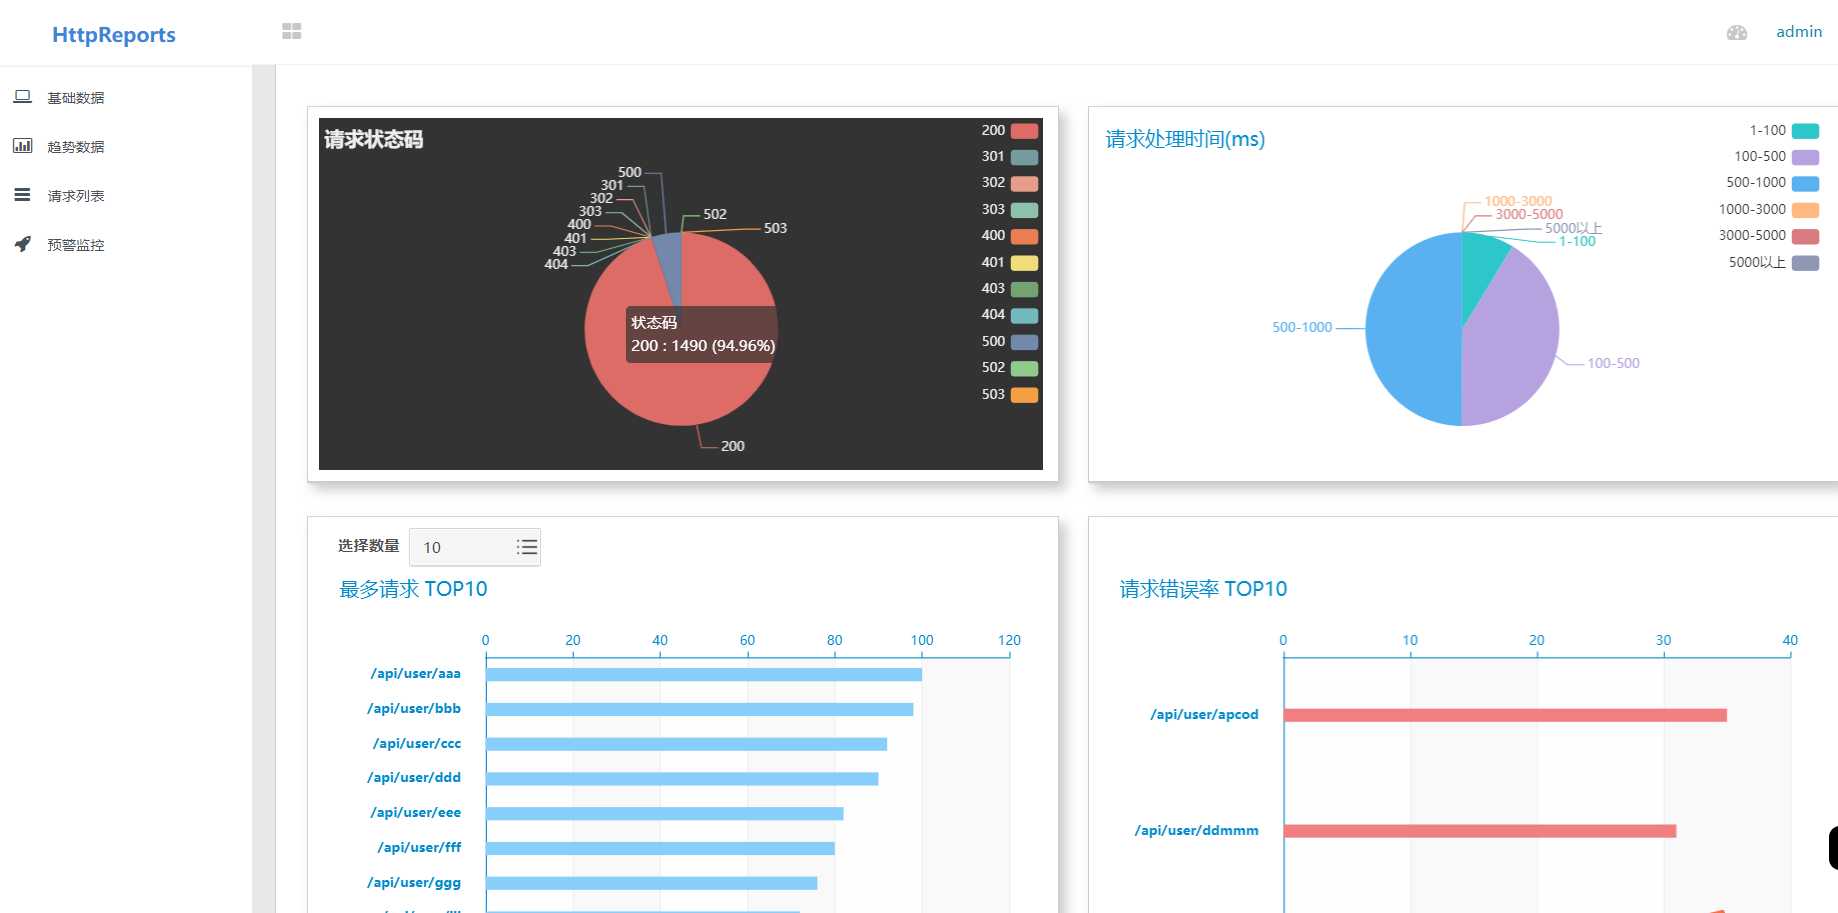This screenshot has height=913, width=1838.
Task: Click the 选择数量 input showing 10
Action: point(462,547)
